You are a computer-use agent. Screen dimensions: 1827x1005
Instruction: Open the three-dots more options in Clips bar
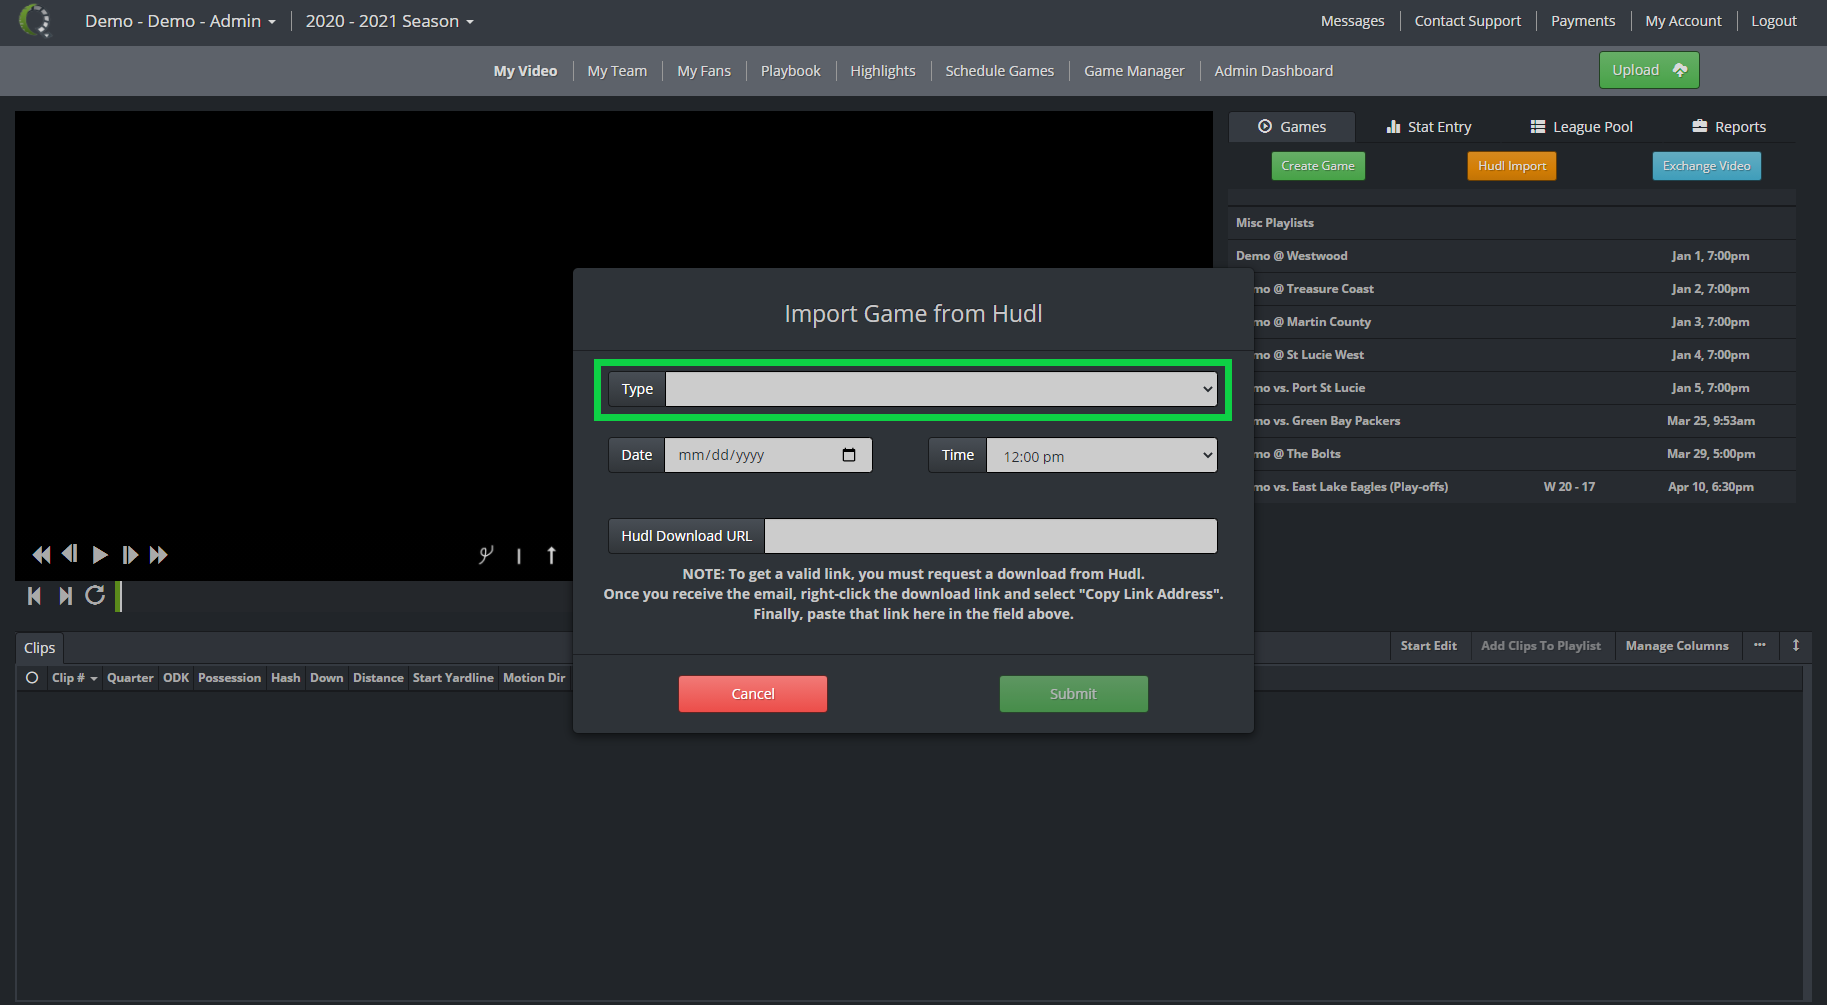point(1760,645)
